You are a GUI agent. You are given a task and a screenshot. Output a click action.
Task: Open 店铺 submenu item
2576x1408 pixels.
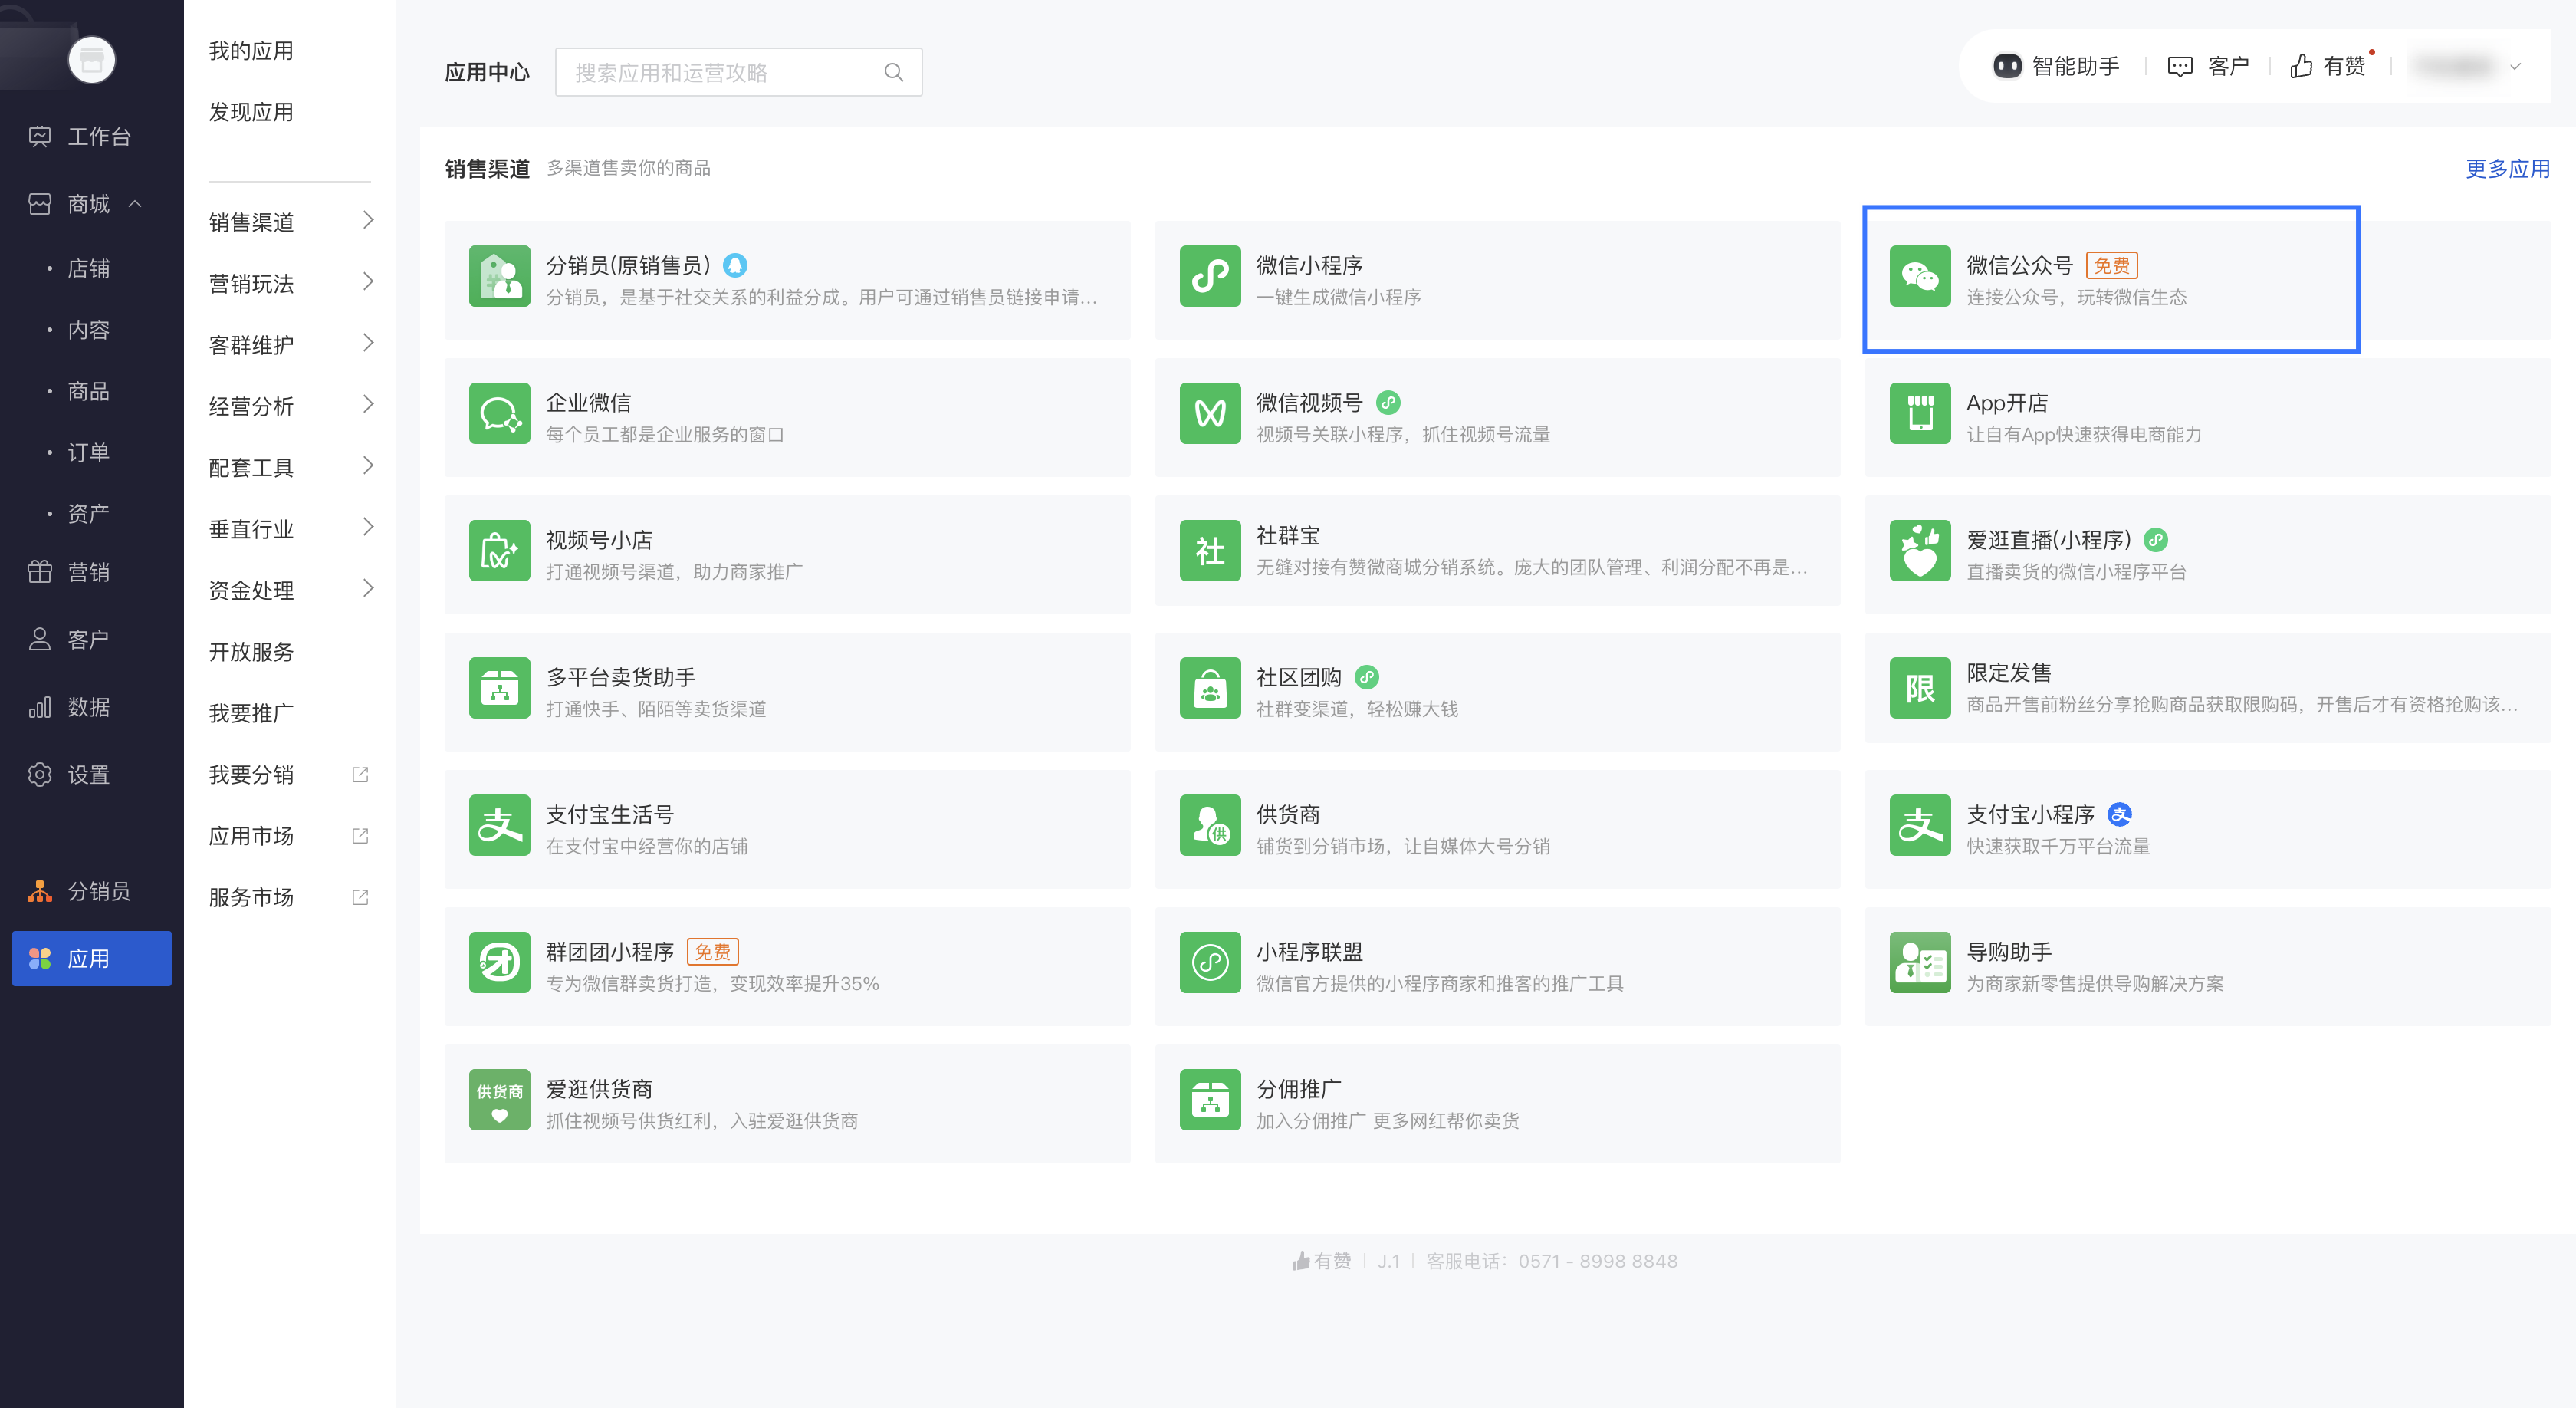[x=89, y=268]
